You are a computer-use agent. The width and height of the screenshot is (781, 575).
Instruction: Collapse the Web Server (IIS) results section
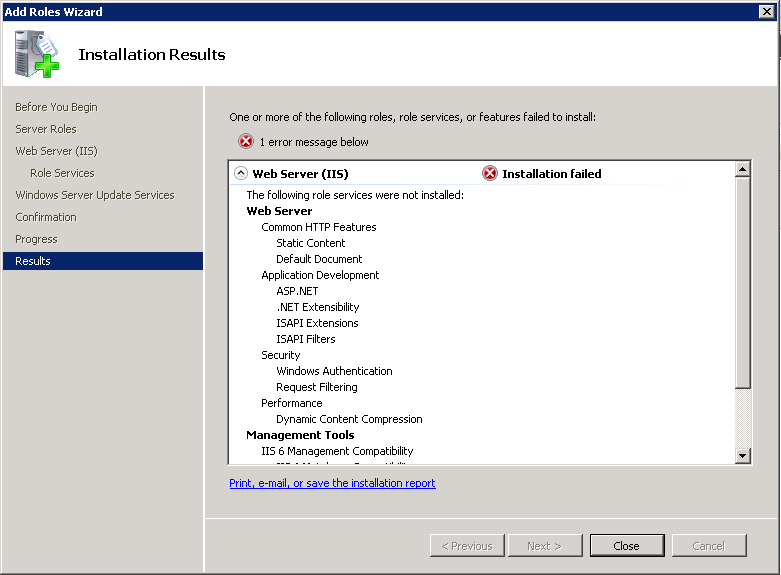click(x=241, y=173)
